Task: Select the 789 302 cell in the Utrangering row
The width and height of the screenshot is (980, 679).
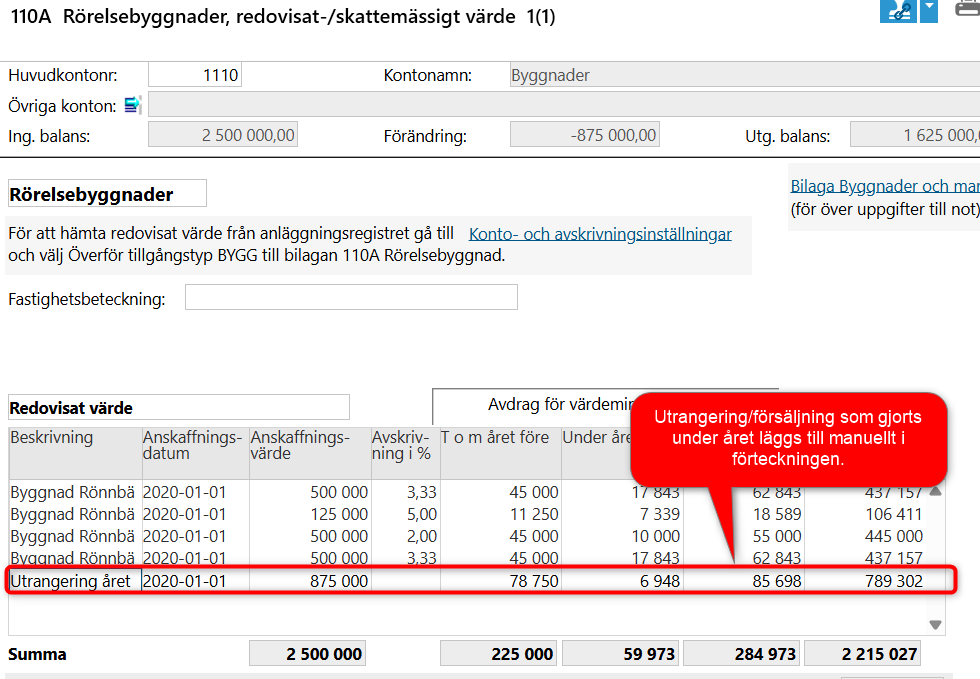Action: tap(864, 581)
